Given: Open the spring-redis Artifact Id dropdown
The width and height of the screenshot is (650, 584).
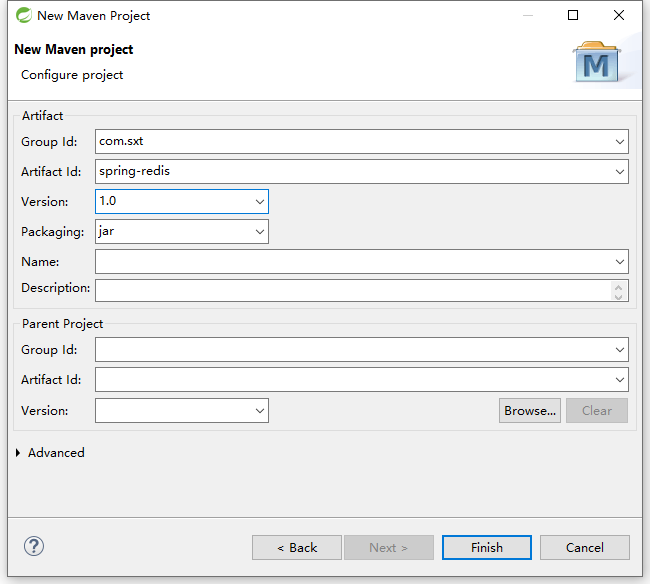Looking at the screenshot, I should point(620,172).
